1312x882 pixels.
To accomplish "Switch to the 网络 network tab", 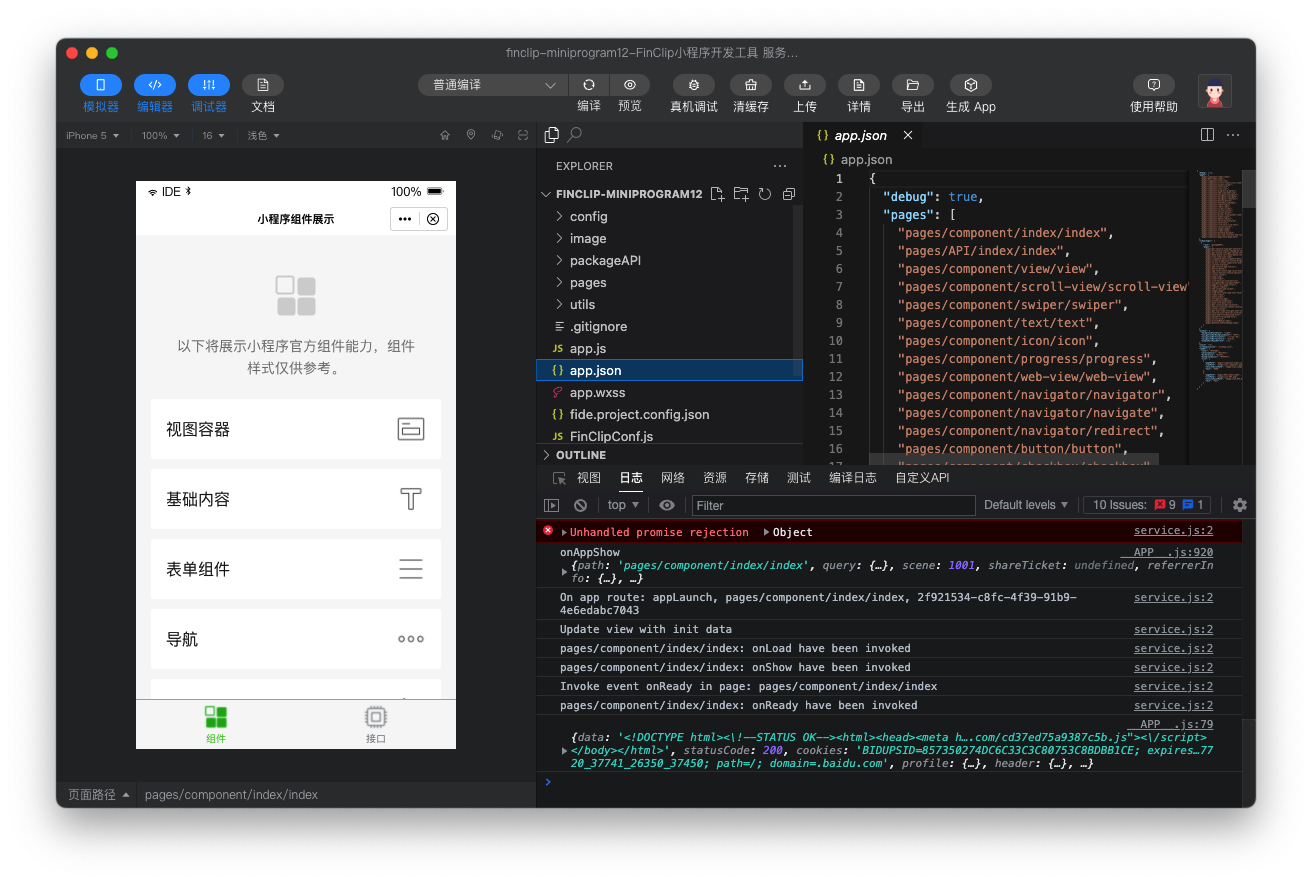I will coord(673,478).
